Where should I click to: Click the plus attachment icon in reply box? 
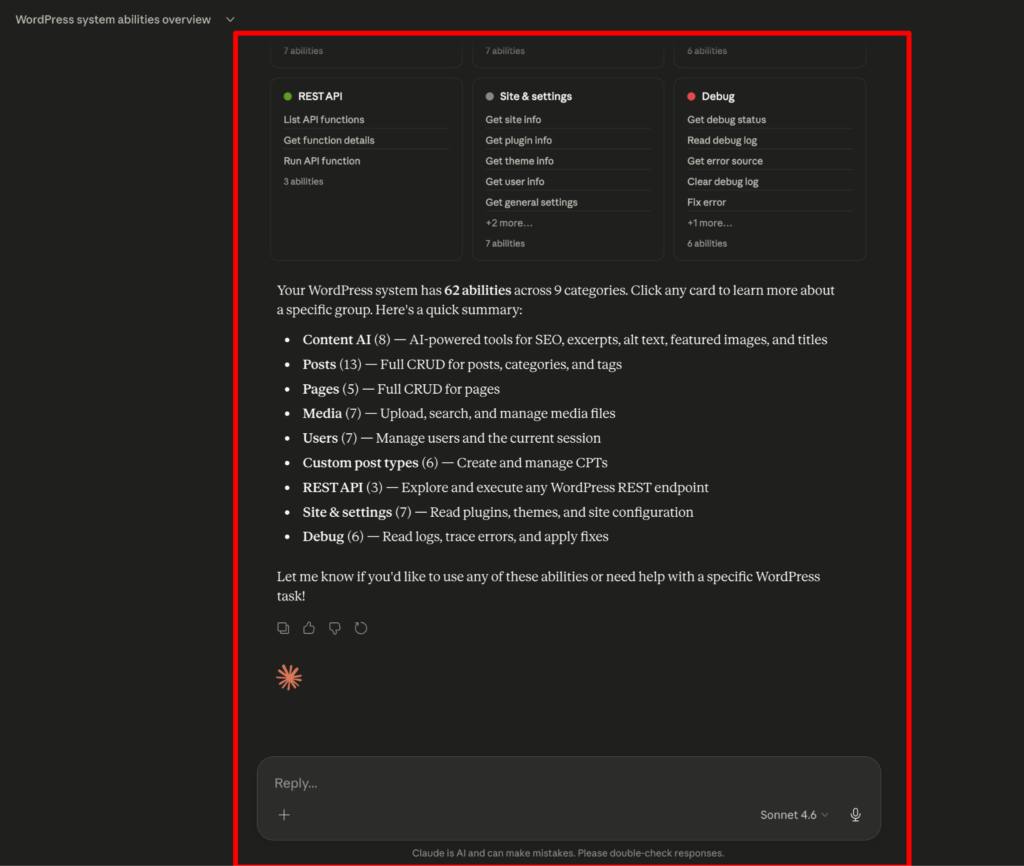tap(284, 814)
